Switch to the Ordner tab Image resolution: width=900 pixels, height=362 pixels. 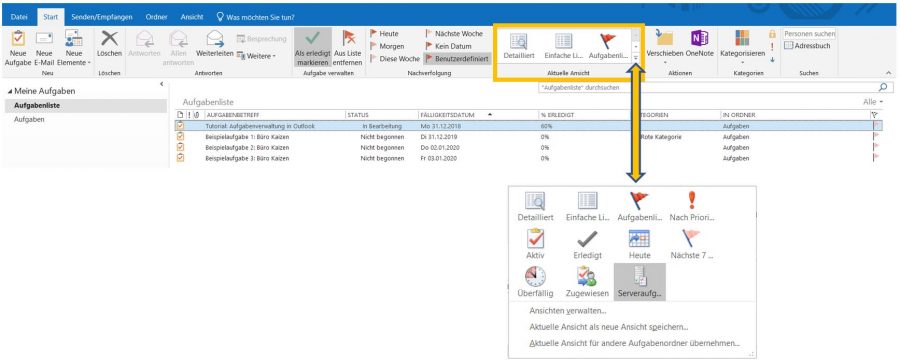[156, 17]
